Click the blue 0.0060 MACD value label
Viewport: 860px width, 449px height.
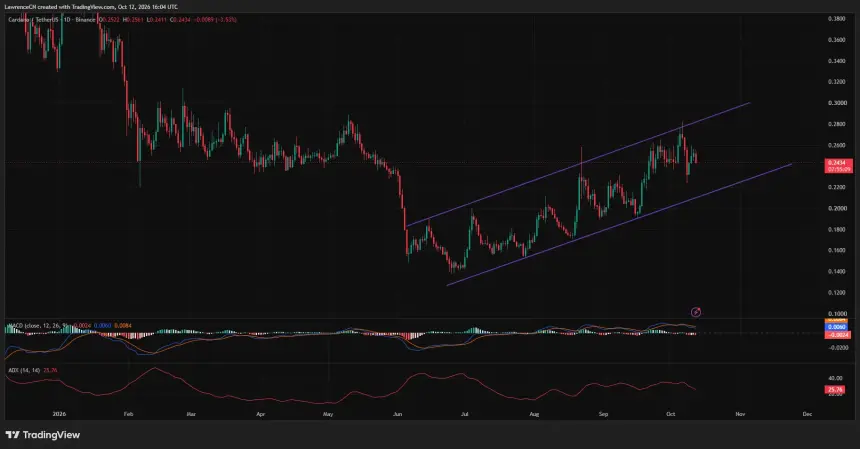(x=837, y=327)
